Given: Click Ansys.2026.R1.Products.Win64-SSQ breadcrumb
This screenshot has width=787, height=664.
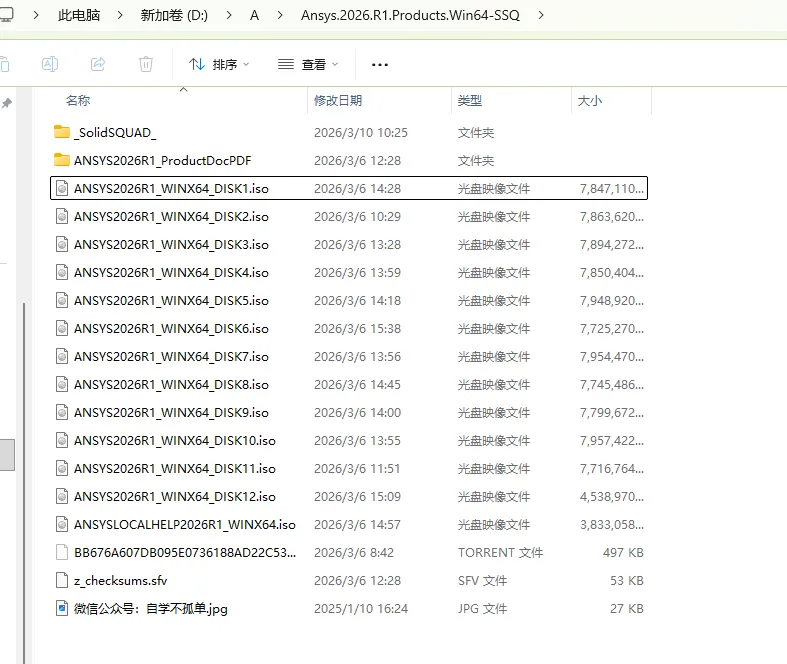Looking at the screenshot, I should point(410,15).
